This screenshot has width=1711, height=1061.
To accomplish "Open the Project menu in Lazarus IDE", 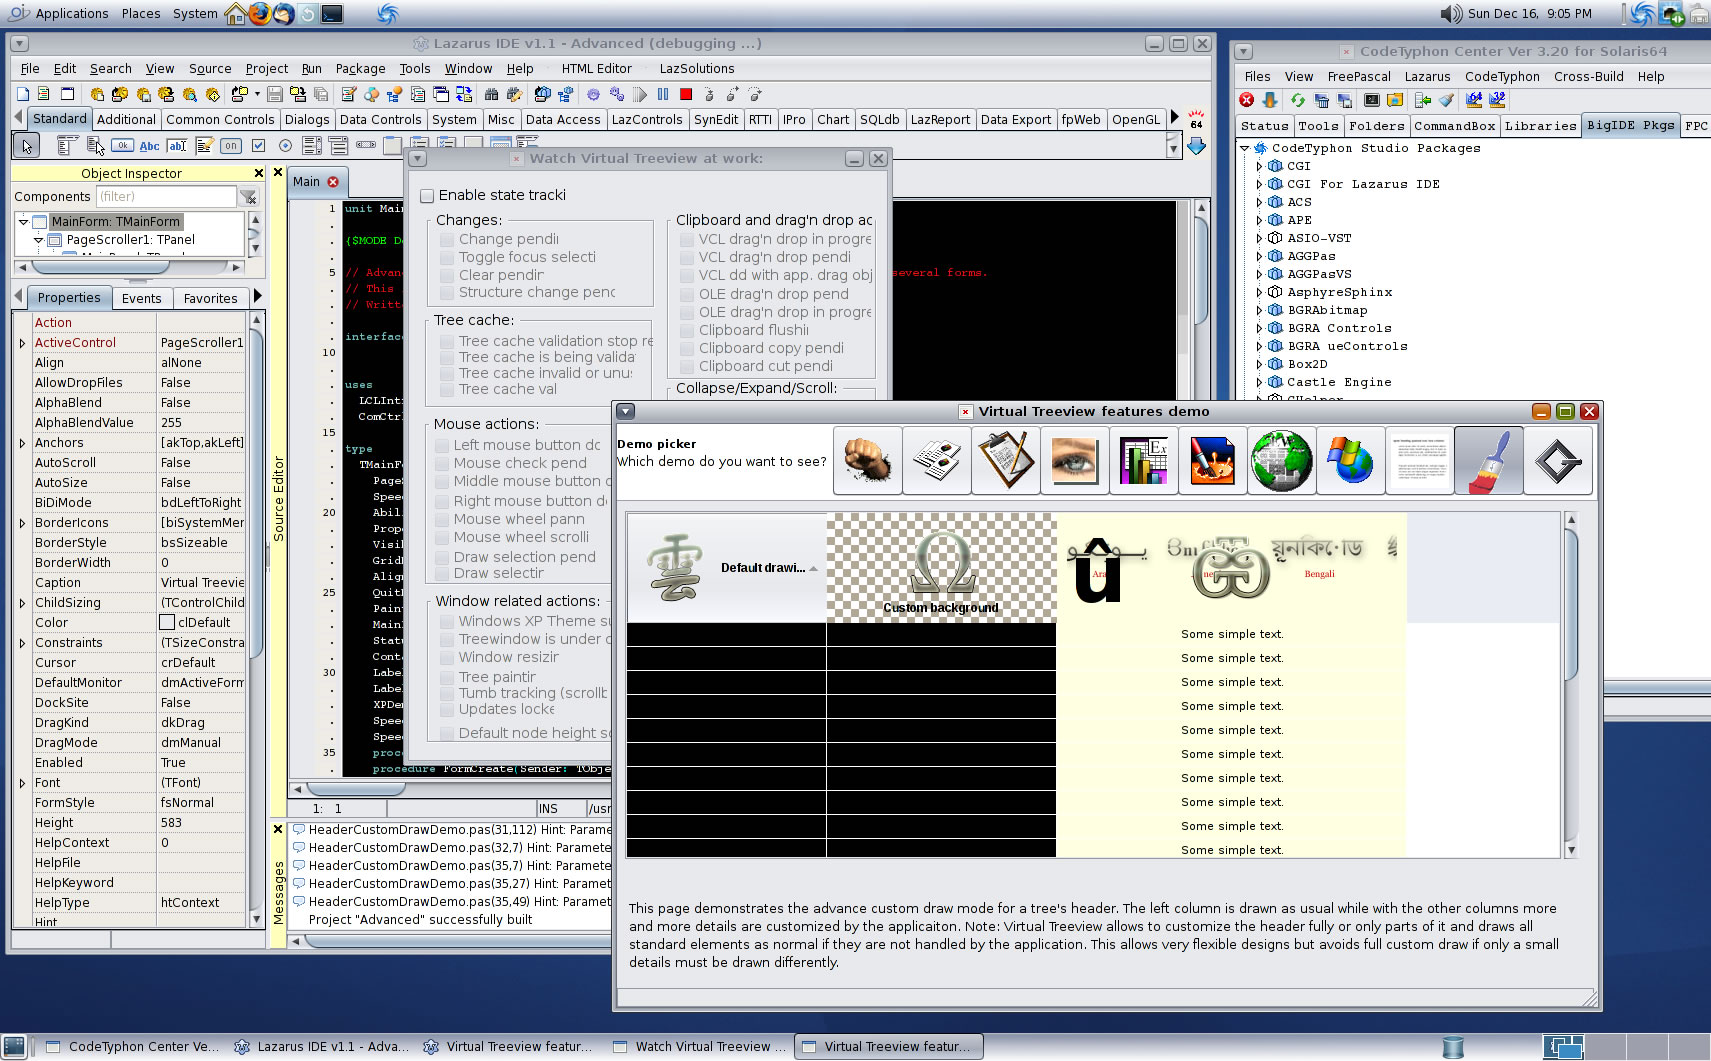I will (266, 69).
